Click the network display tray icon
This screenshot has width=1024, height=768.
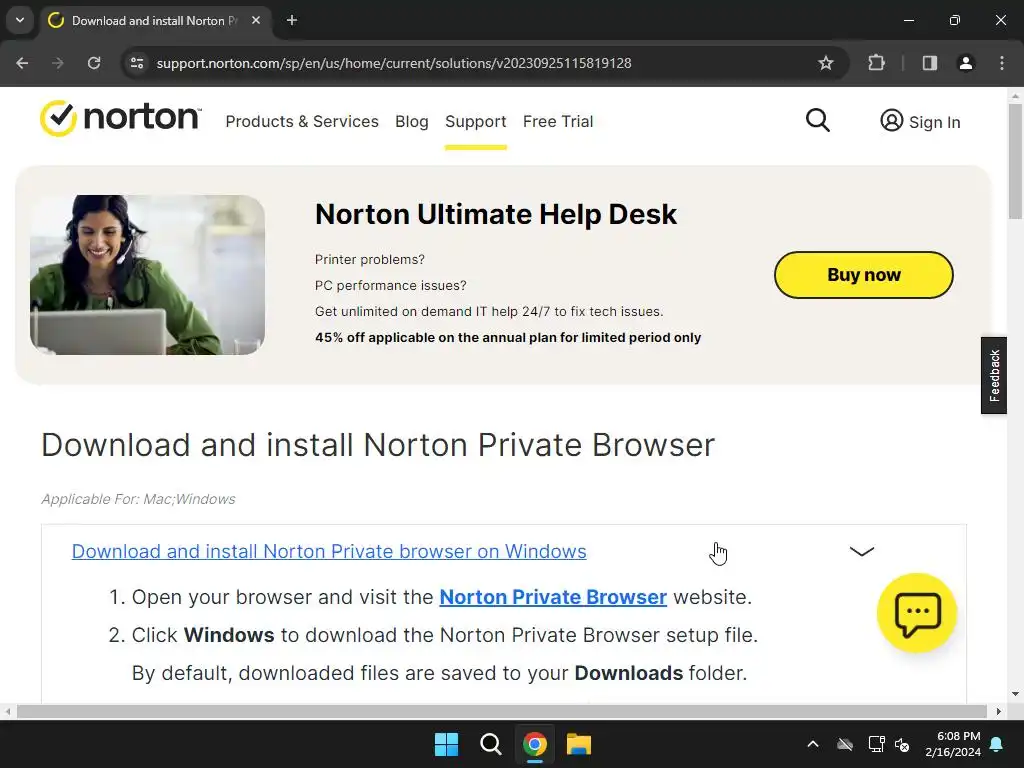876,744
